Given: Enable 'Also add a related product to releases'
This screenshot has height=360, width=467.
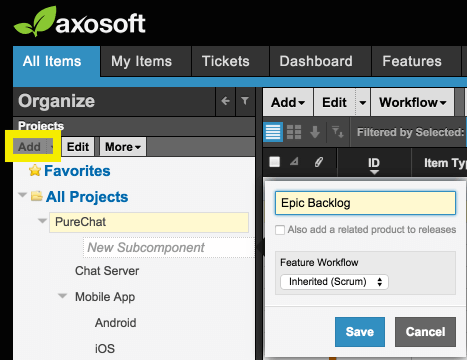Looking at the screenshot, I should click(x=280, y=230).
